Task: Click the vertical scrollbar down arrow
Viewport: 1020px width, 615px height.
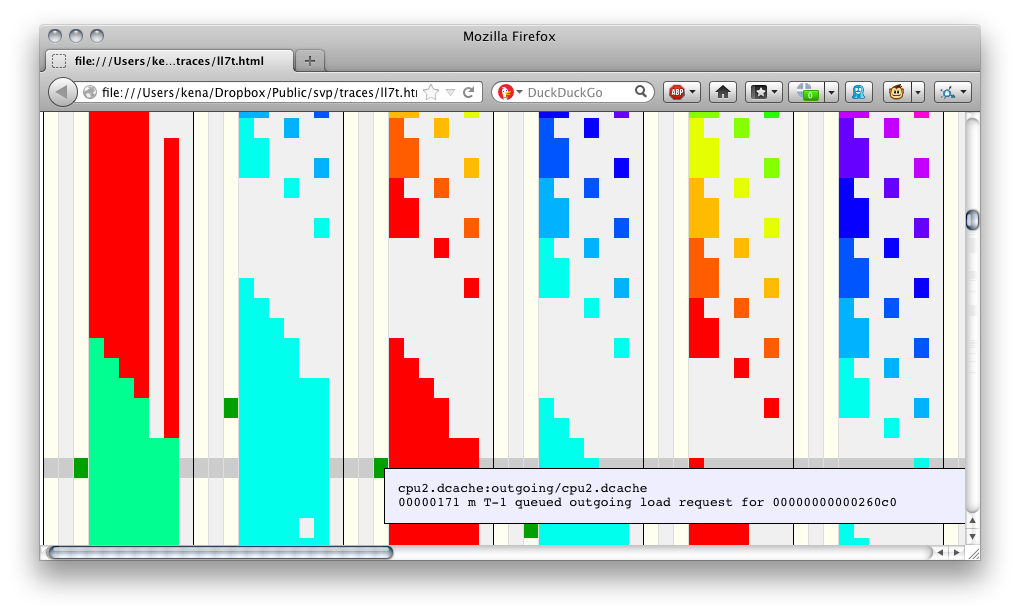Action: tap(972, 536)
